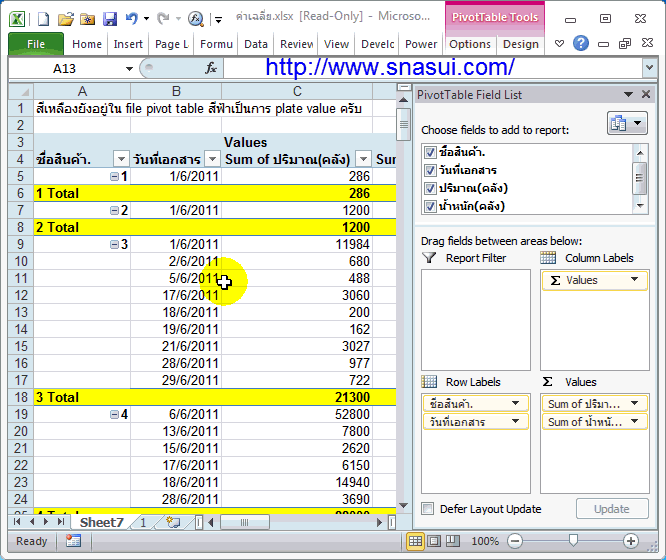This screenshot has width=666, height=560.
Task: Collapse group 3 in the pivot table
Action: [114, 245]
